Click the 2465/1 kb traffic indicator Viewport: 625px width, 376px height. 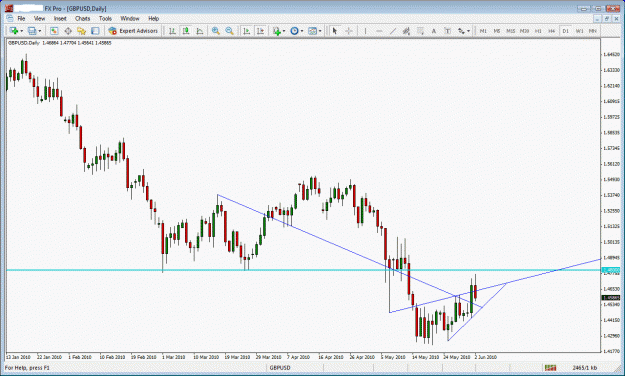click(x=585, y=368)
